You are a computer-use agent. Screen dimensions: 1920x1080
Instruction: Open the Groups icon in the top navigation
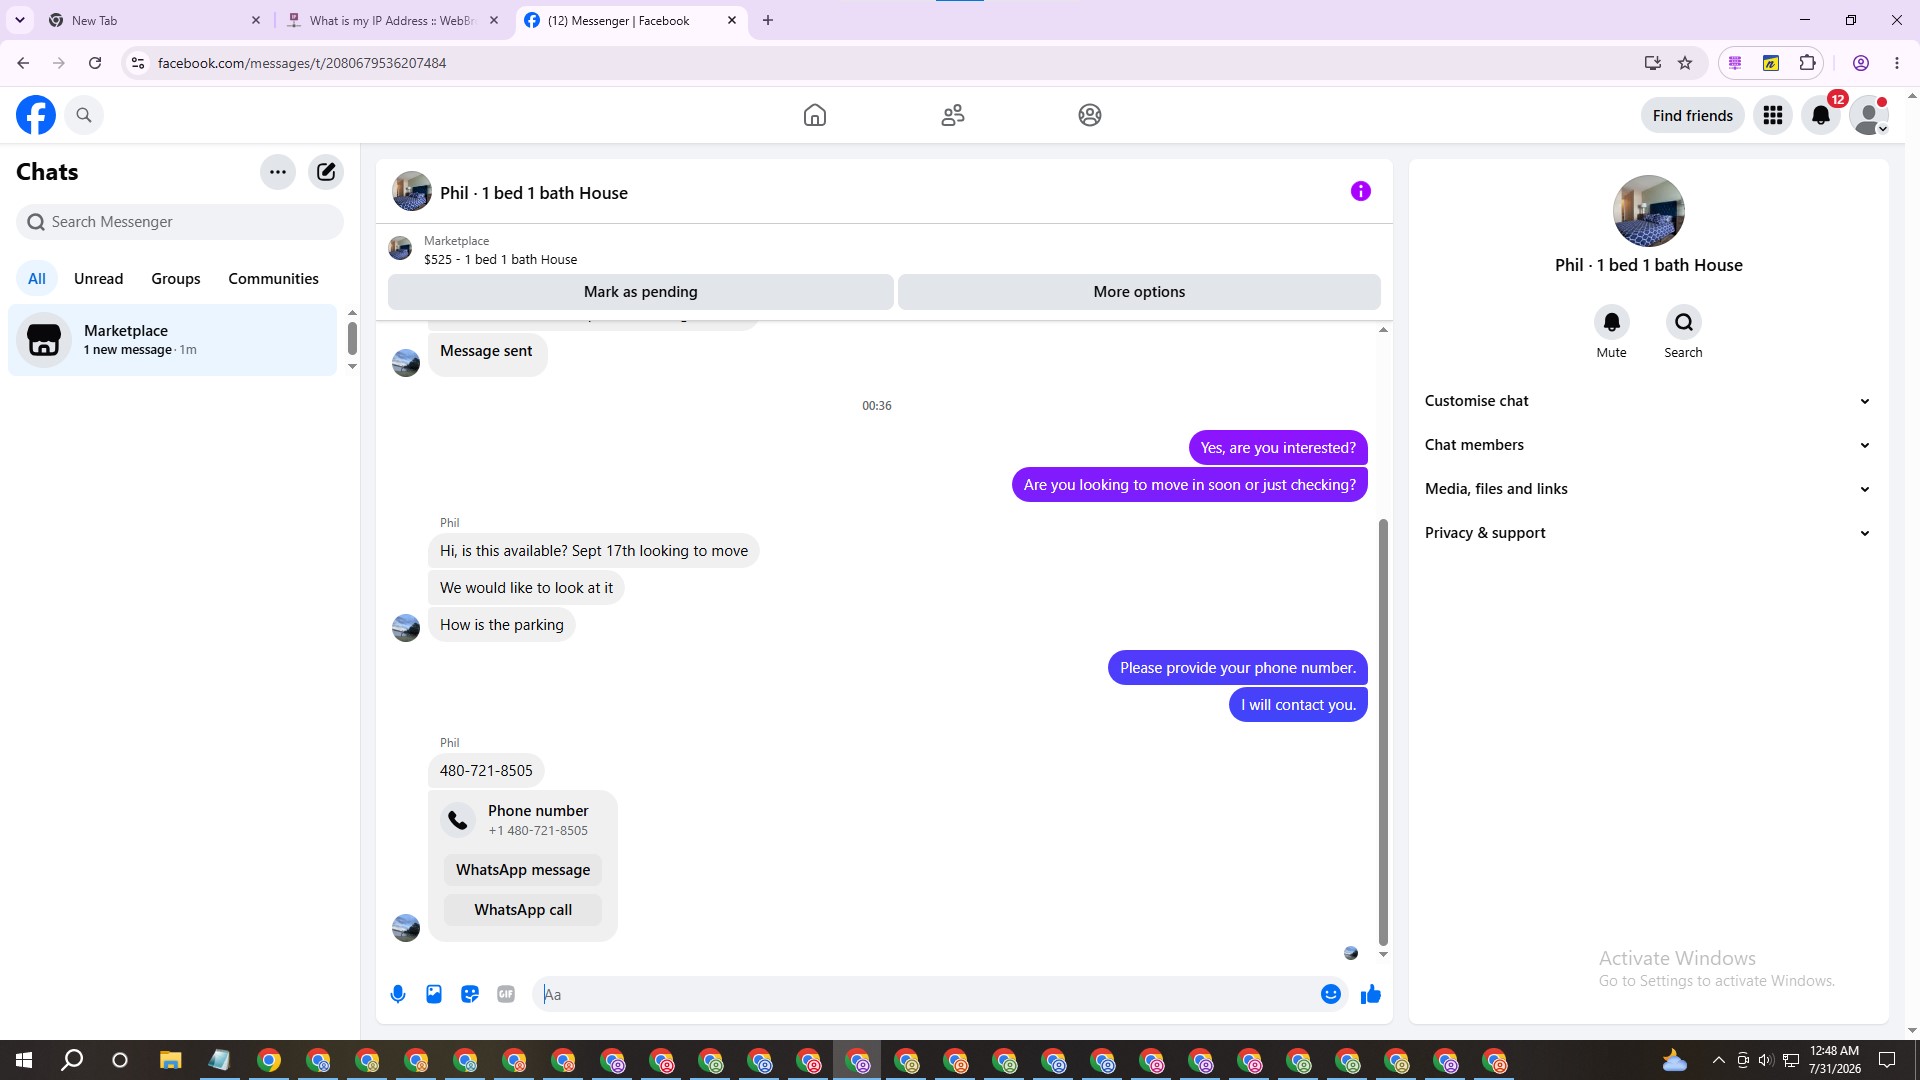click(x=1090, y=115)
